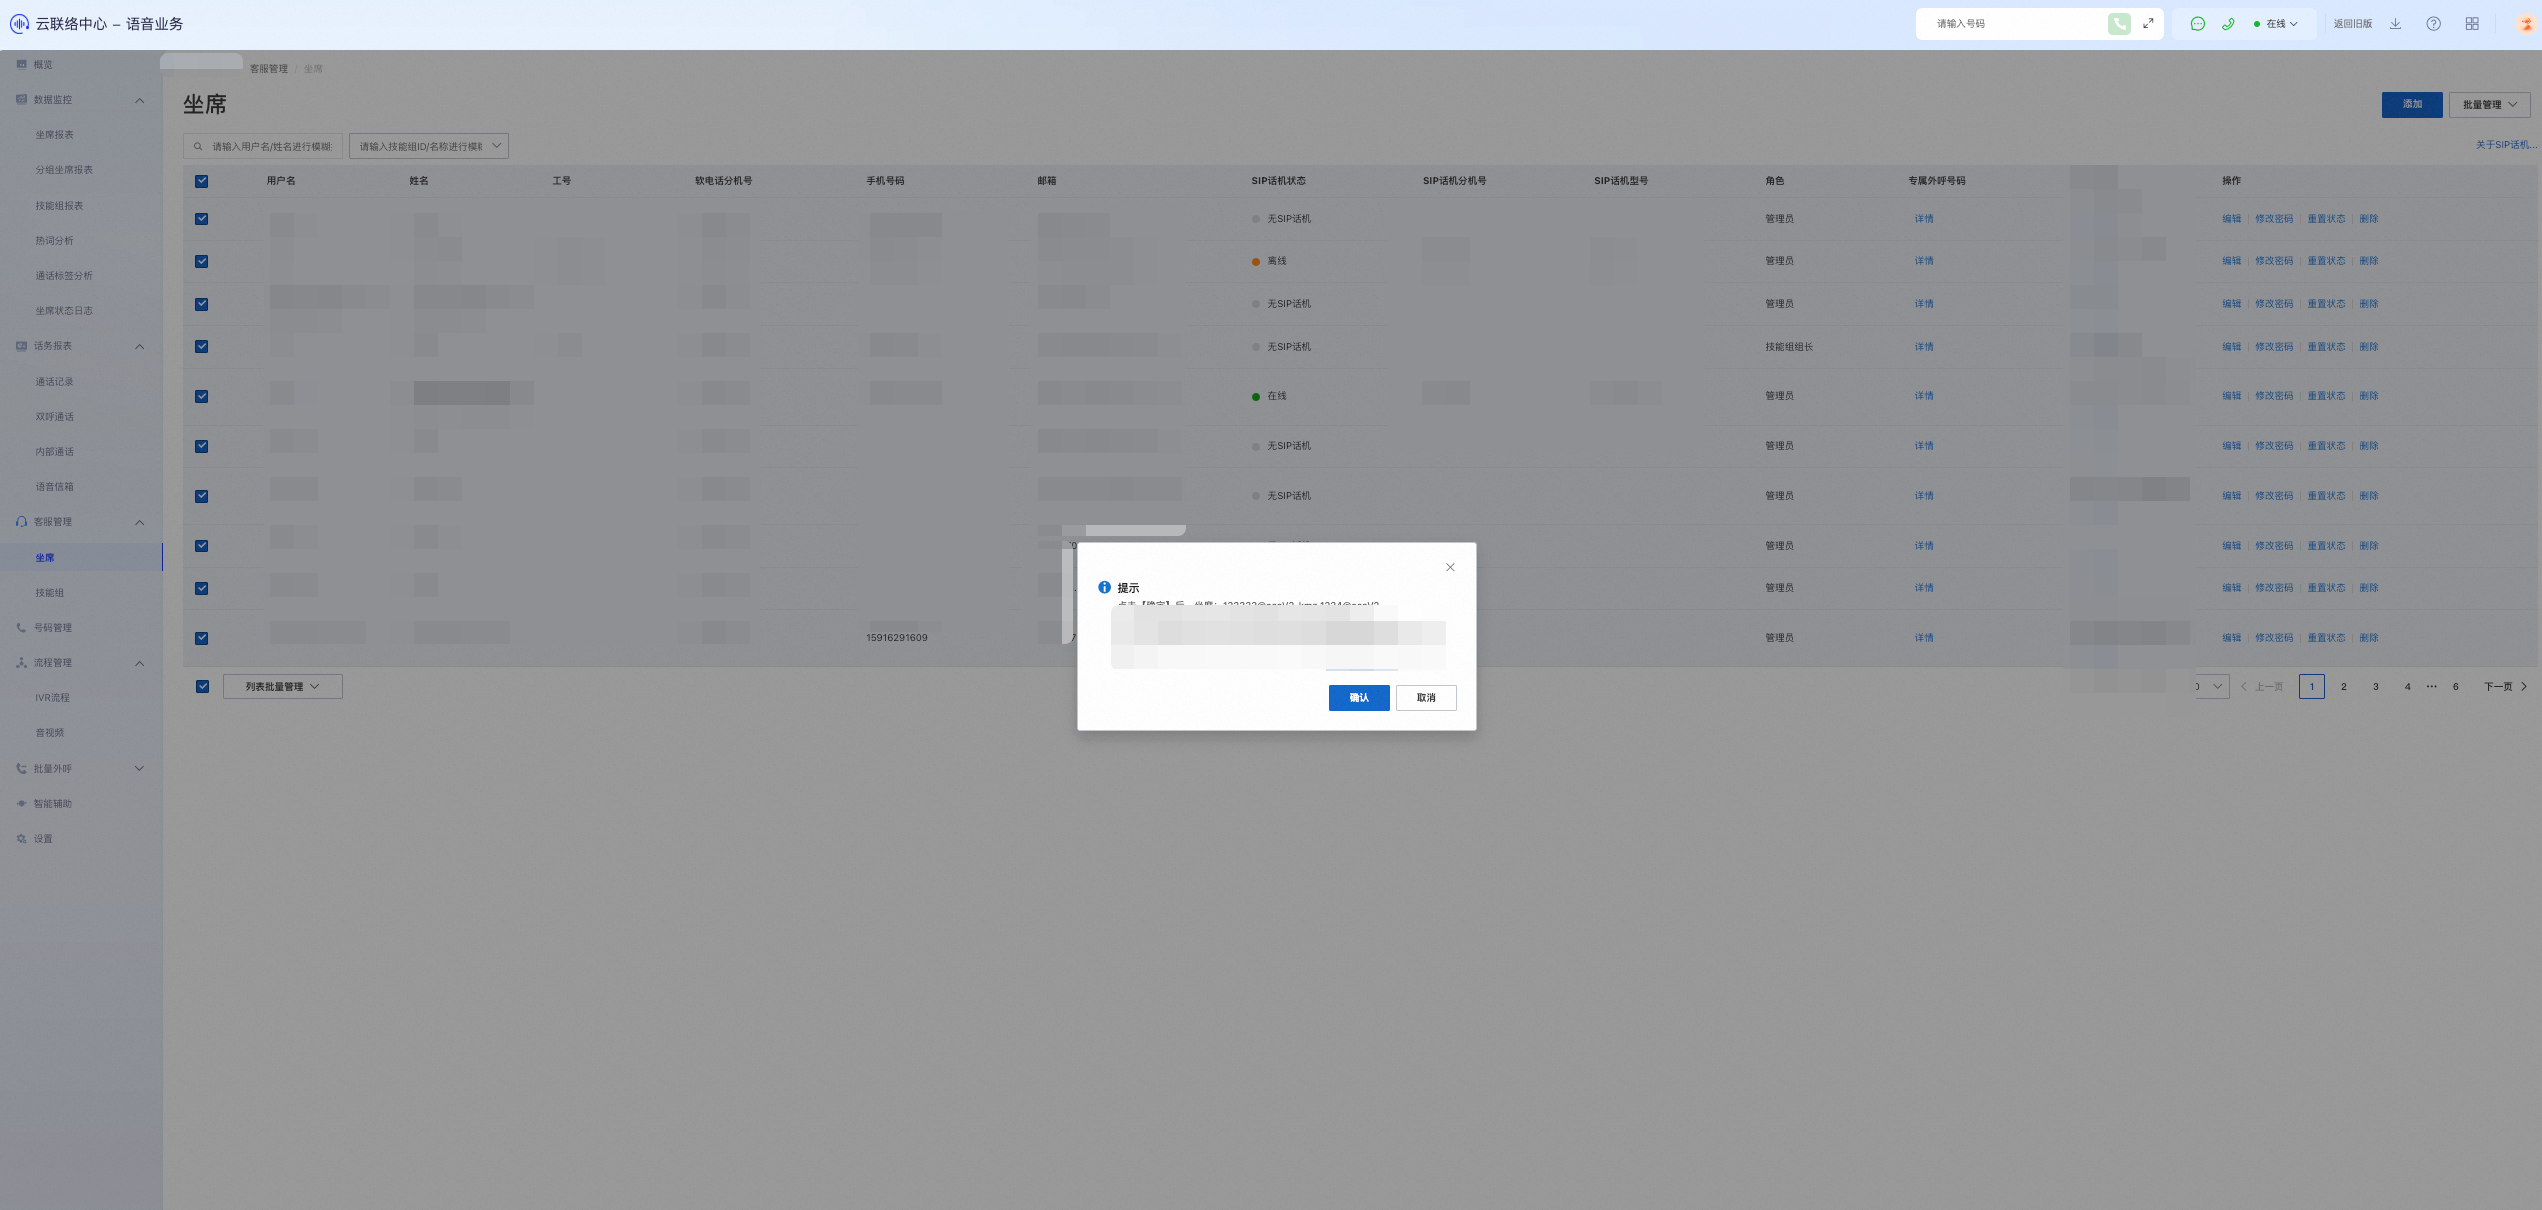Click the green phone handset status icon

[x=2228, y=24]
